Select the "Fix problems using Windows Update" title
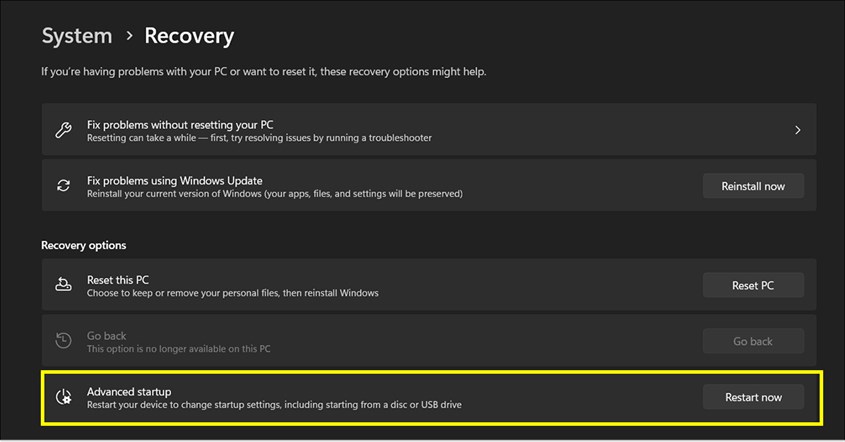 coord(175,180)
